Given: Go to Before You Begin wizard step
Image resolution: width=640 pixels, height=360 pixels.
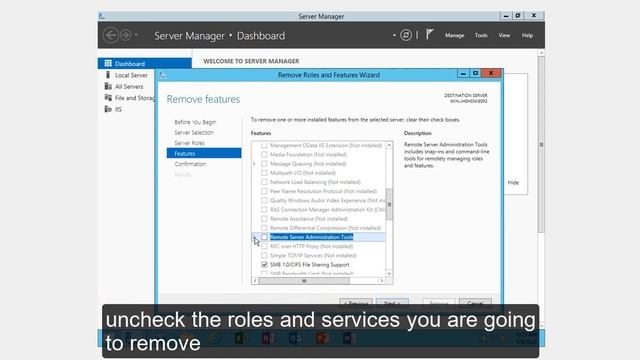Looking at the screenshot, I should pos(195,122).
